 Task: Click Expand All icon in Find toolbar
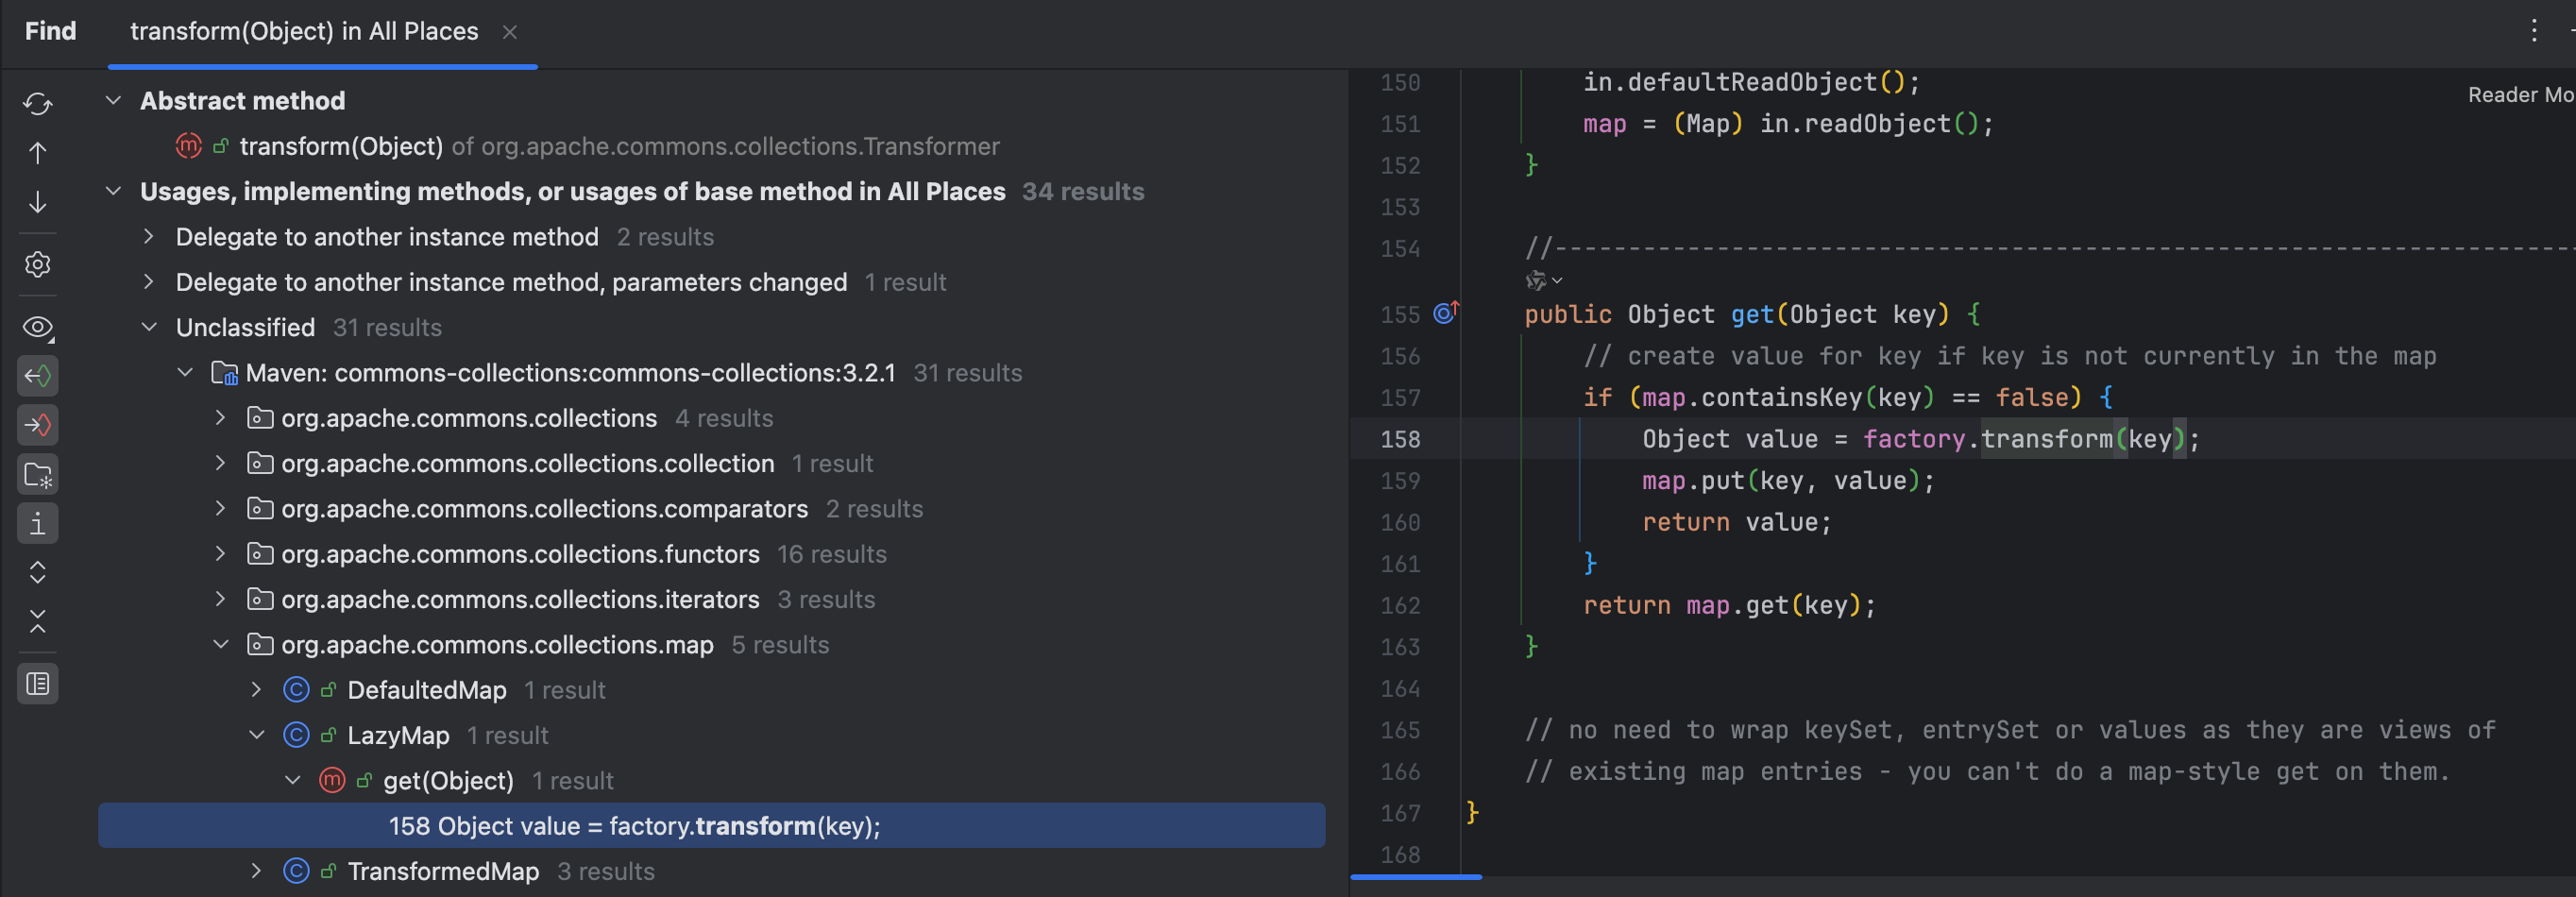click(38, 572)
